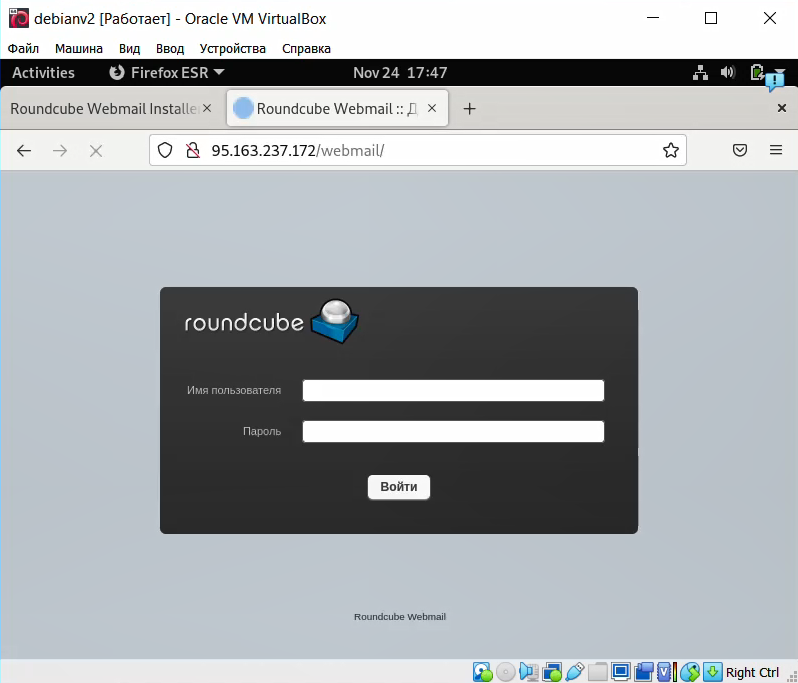Click the VirtualBox shared folders status icon
The height and width of the screenshot is (683, 798).
(x=598, y=672)
